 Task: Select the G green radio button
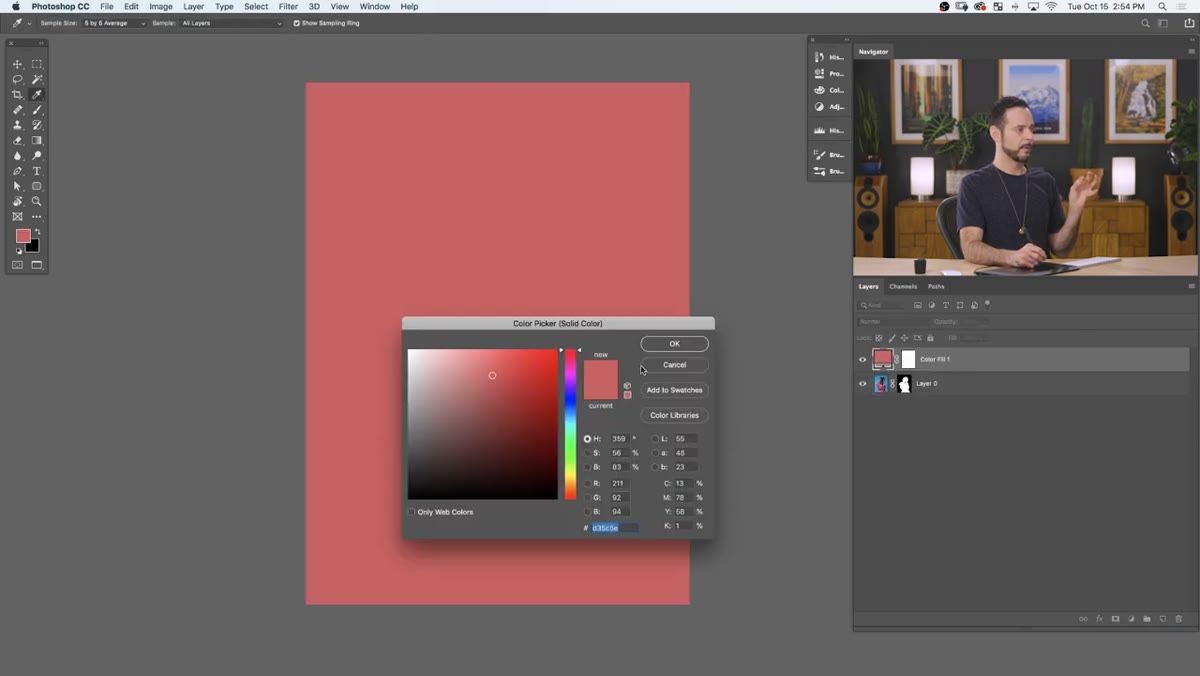point(587,497)
